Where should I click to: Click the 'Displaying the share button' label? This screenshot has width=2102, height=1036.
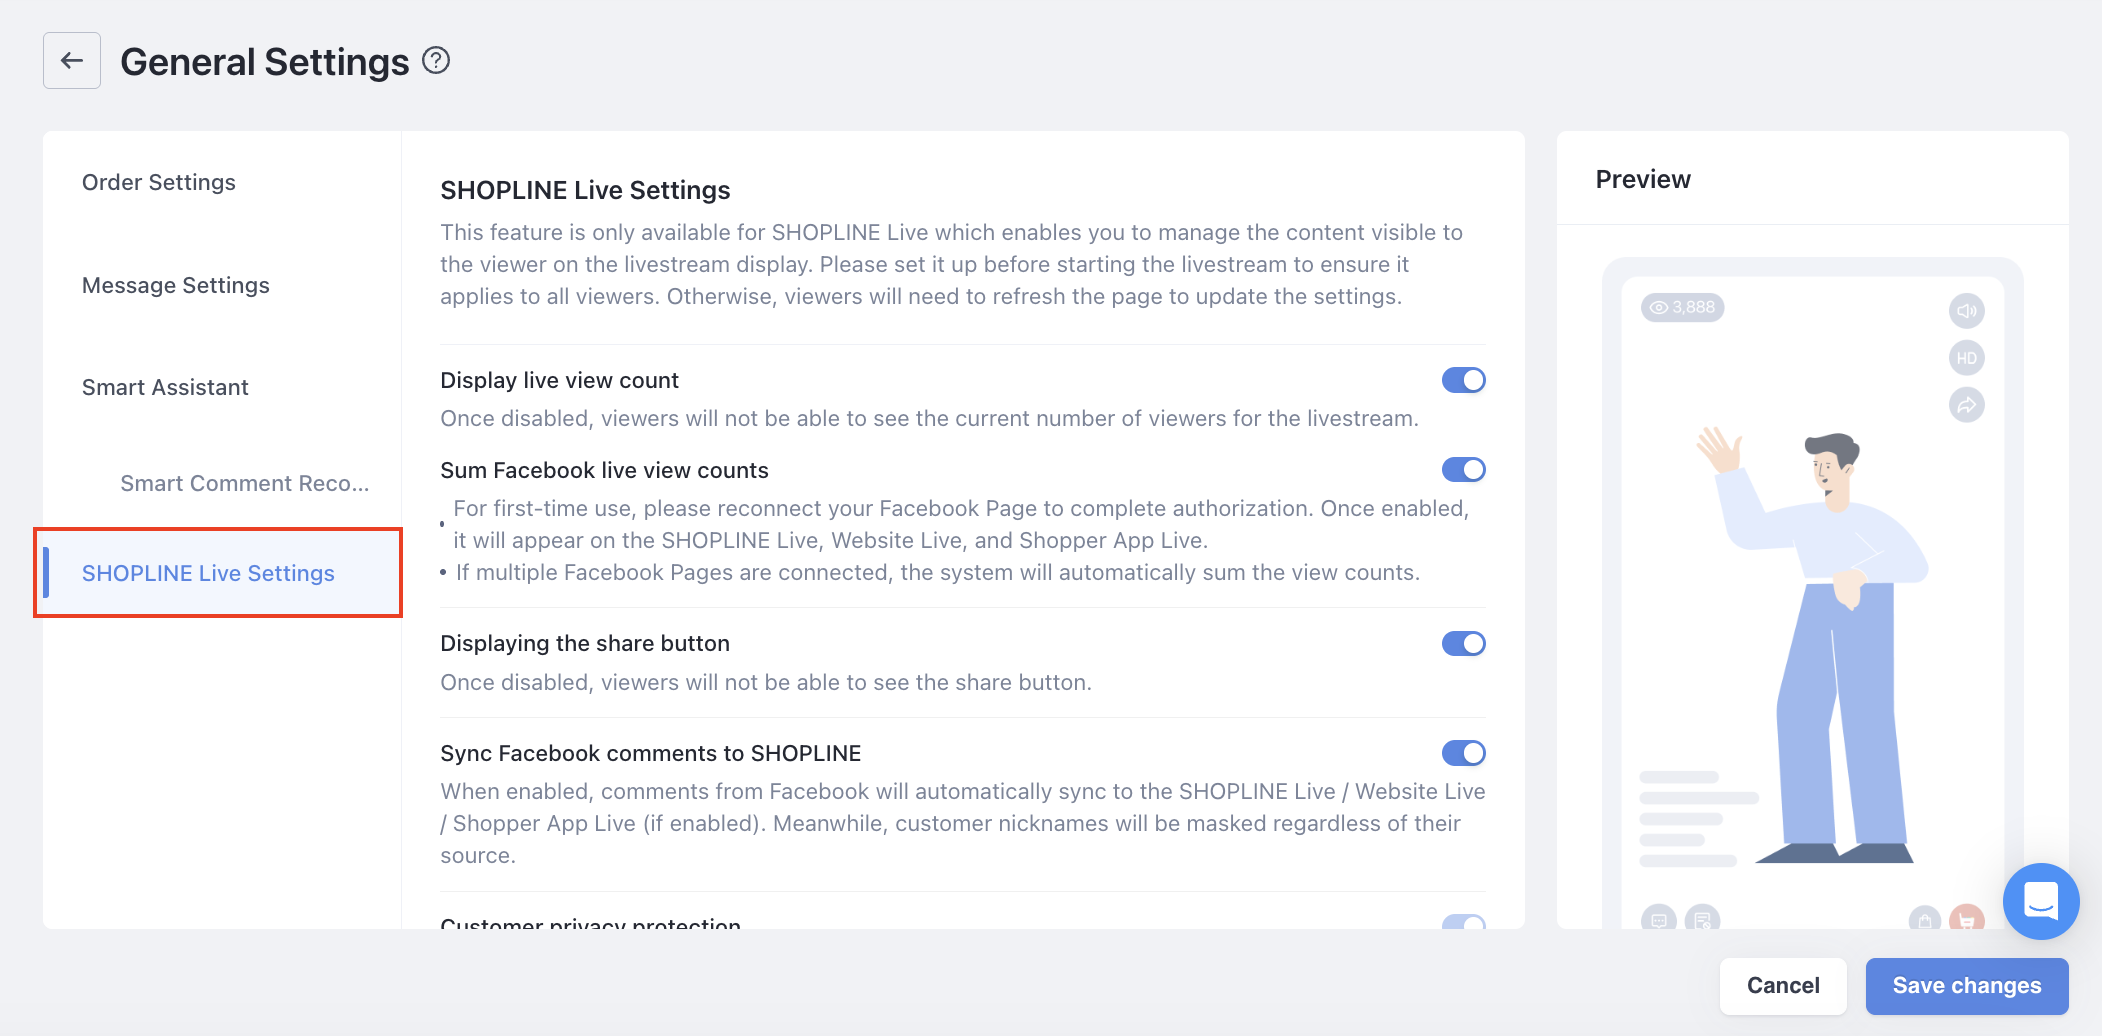585,643
